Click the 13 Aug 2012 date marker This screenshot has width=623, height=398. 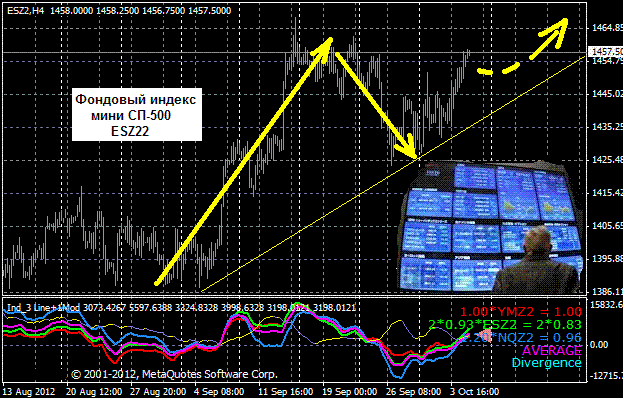pyautogui.click(x=29, y=391)
